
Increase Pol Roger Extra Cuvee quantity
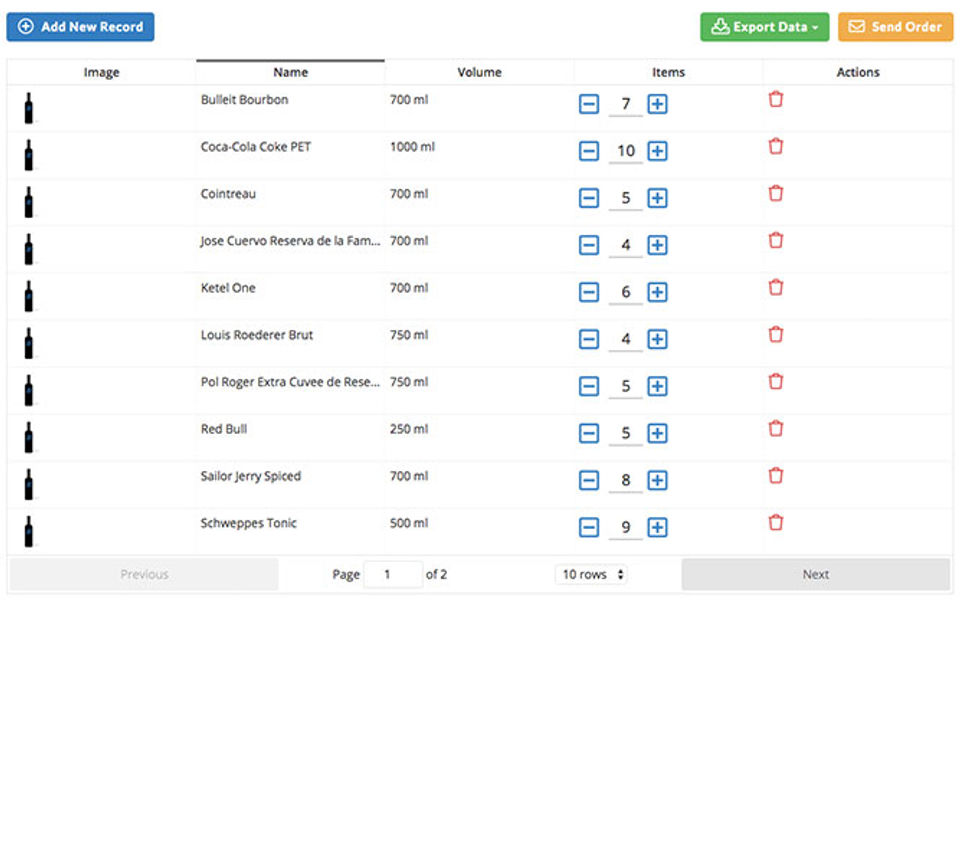(x=657, y=386)
